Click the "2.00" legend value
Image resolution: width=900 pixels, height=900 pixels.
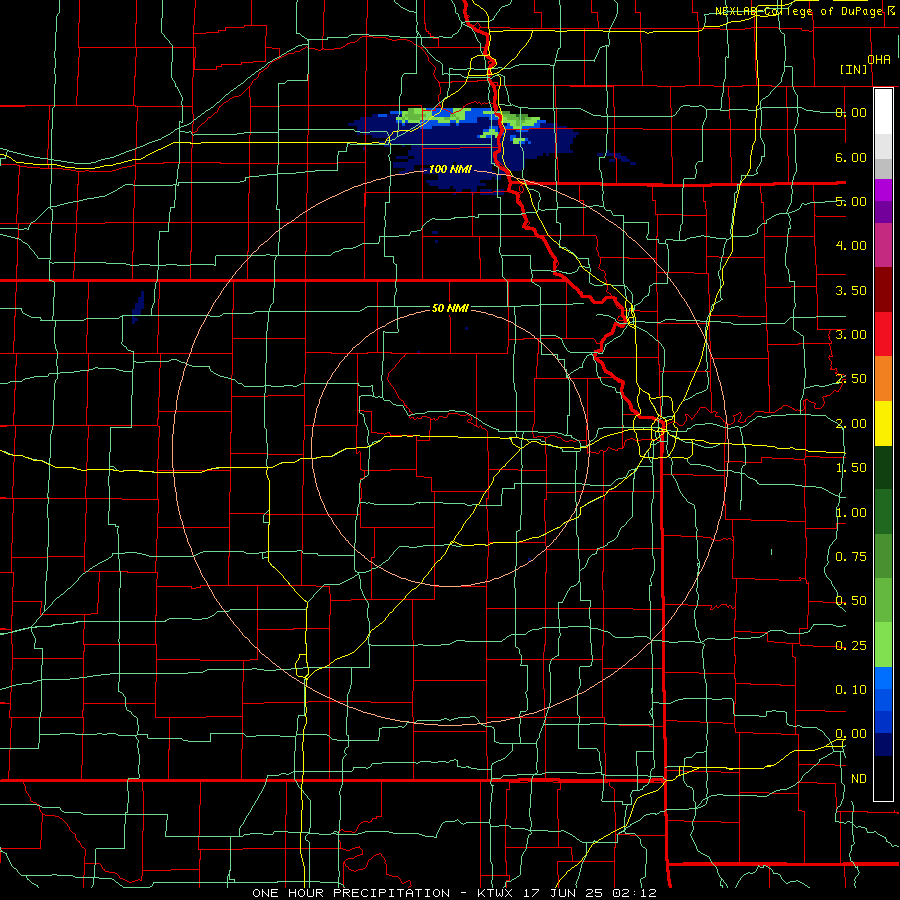tap(851, 424)
